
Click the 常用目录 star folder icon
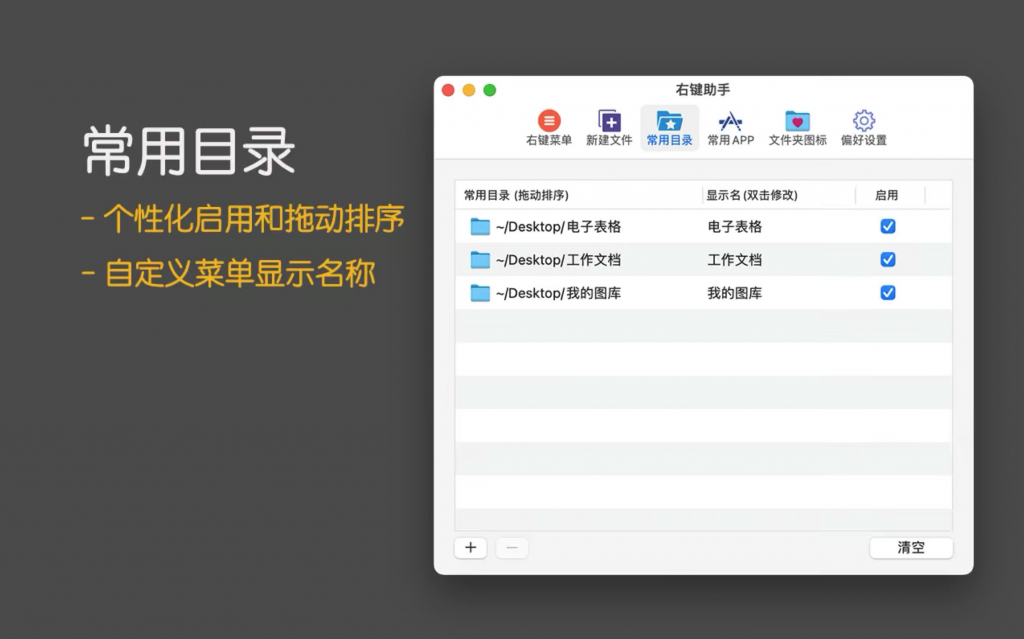670,118
